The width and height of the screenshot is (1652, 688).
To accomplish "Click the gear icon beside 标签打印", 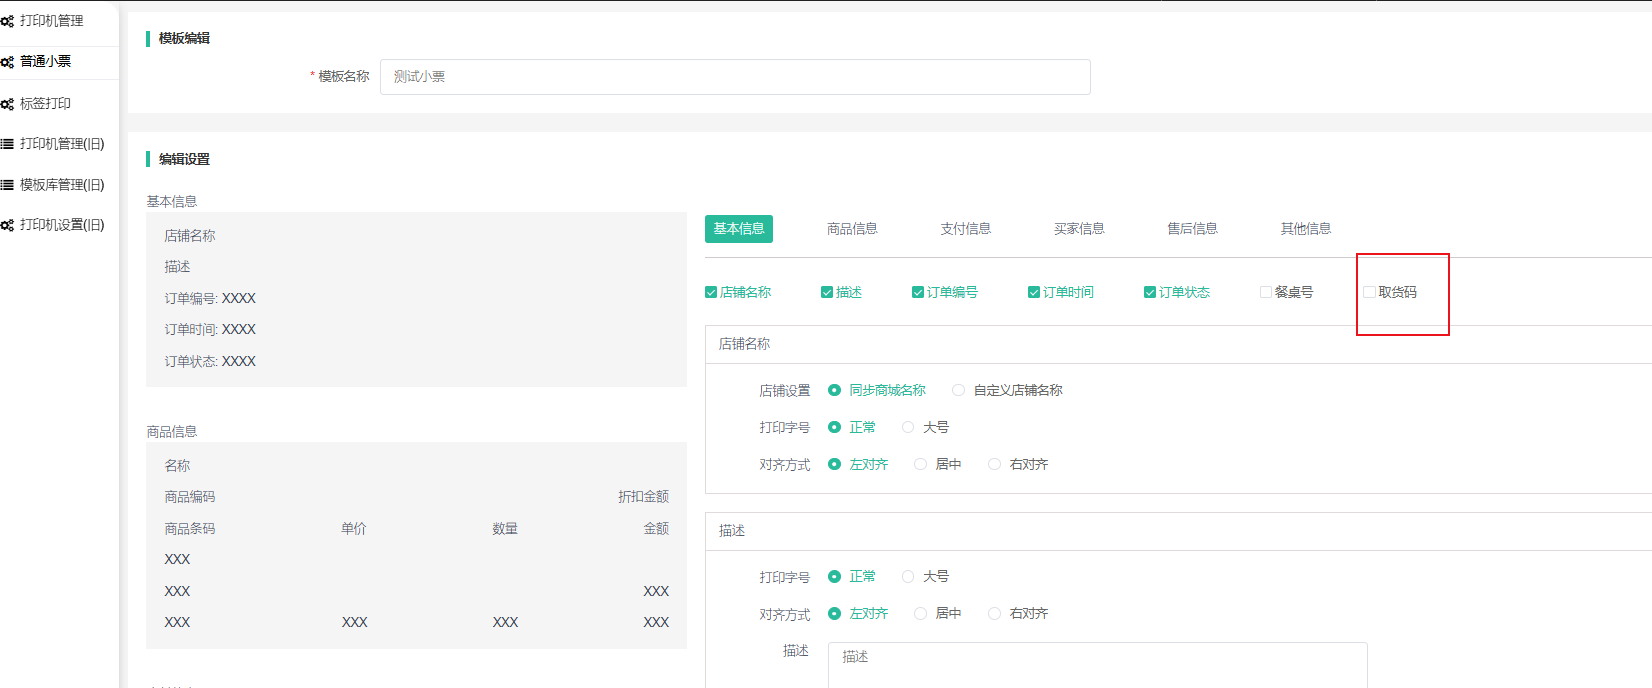I will point(7,104).
